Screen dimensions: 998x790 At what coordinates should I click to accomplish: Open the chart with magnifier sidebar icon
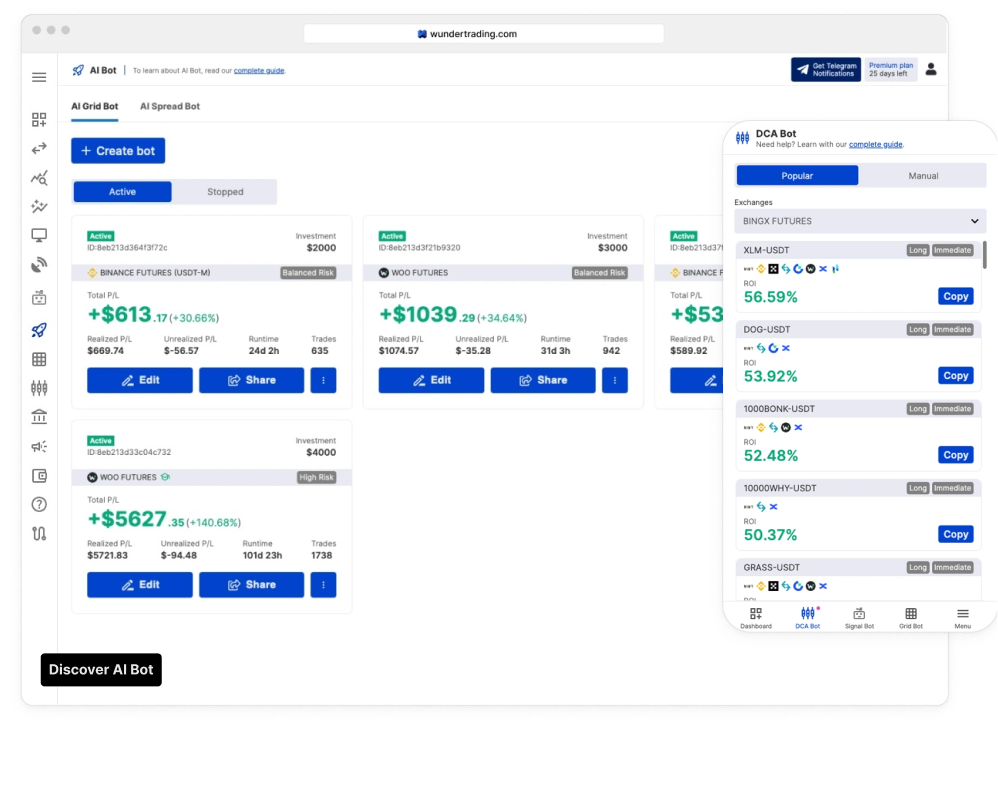point(39,178)
